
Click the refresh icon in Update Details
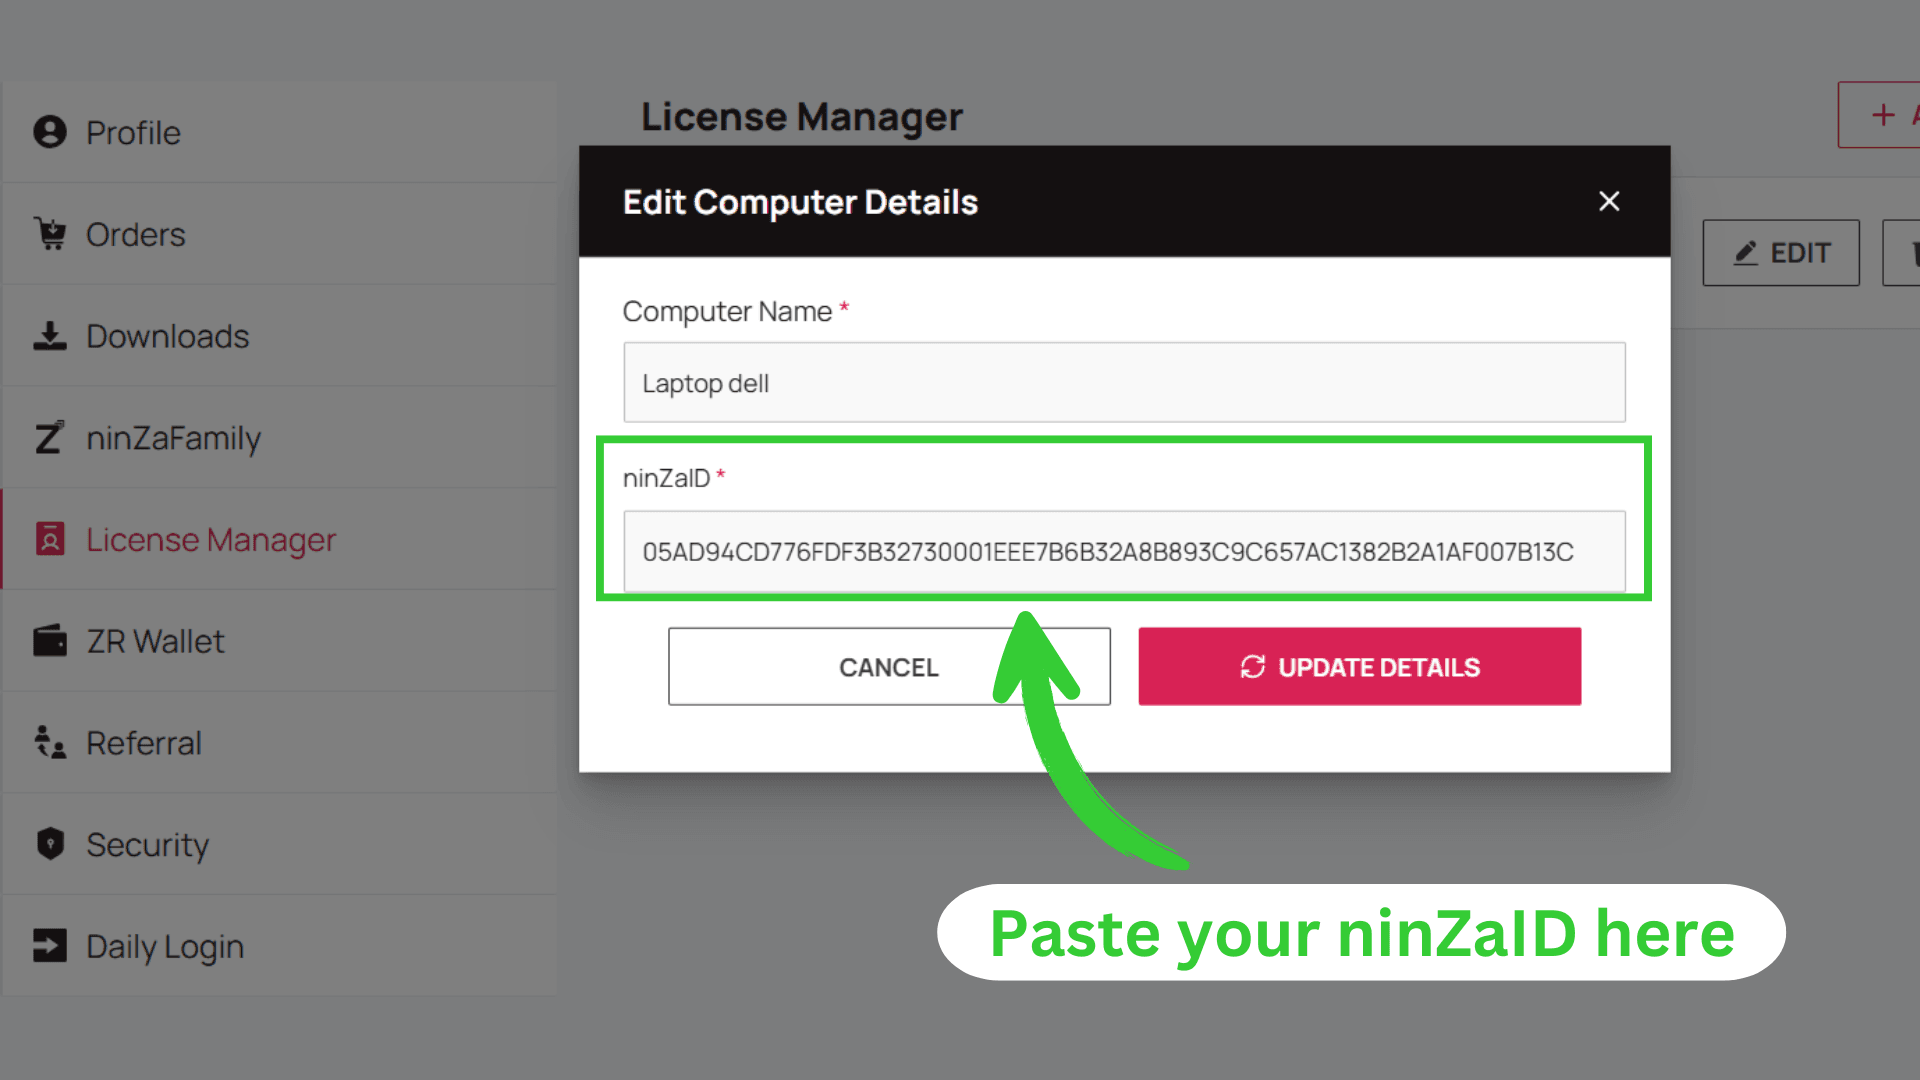[x=1253, y=667]
